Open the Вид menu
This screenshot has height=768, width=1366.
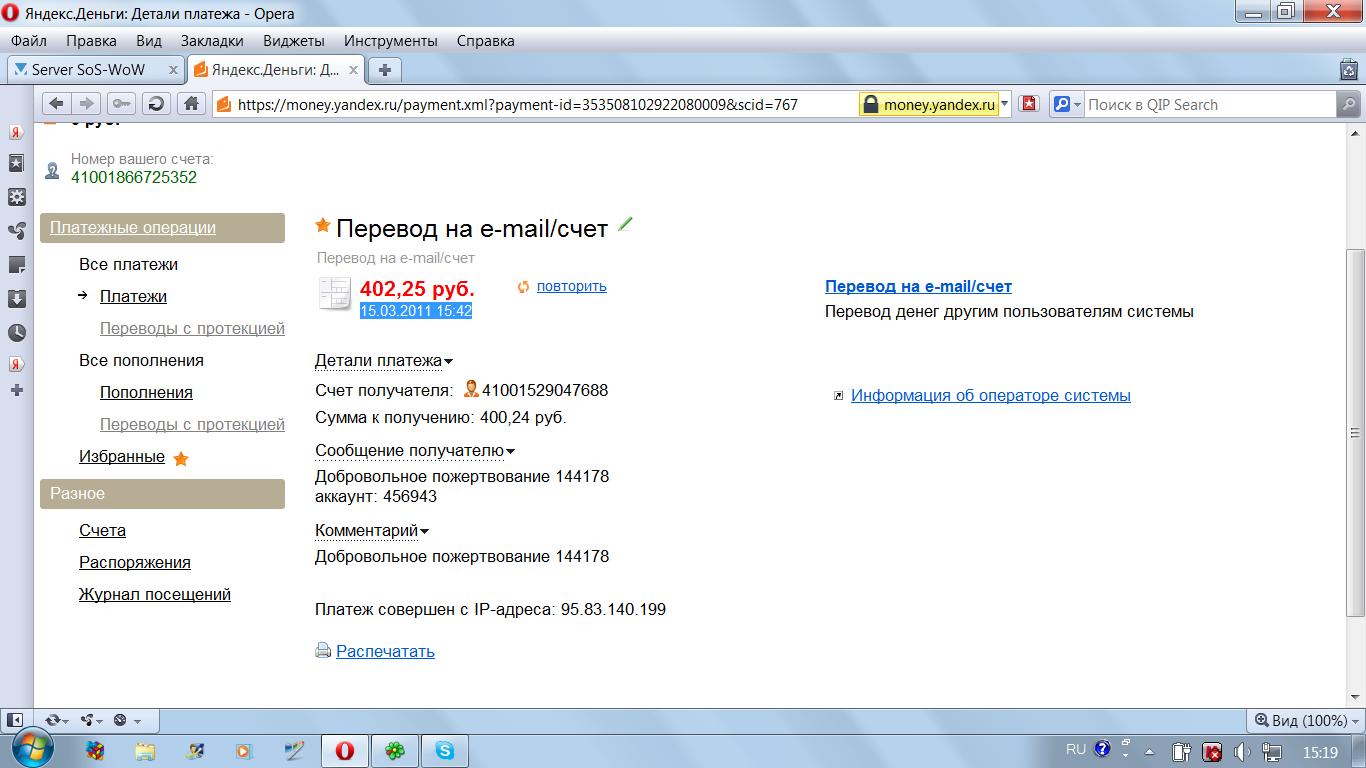coord(149,41)
